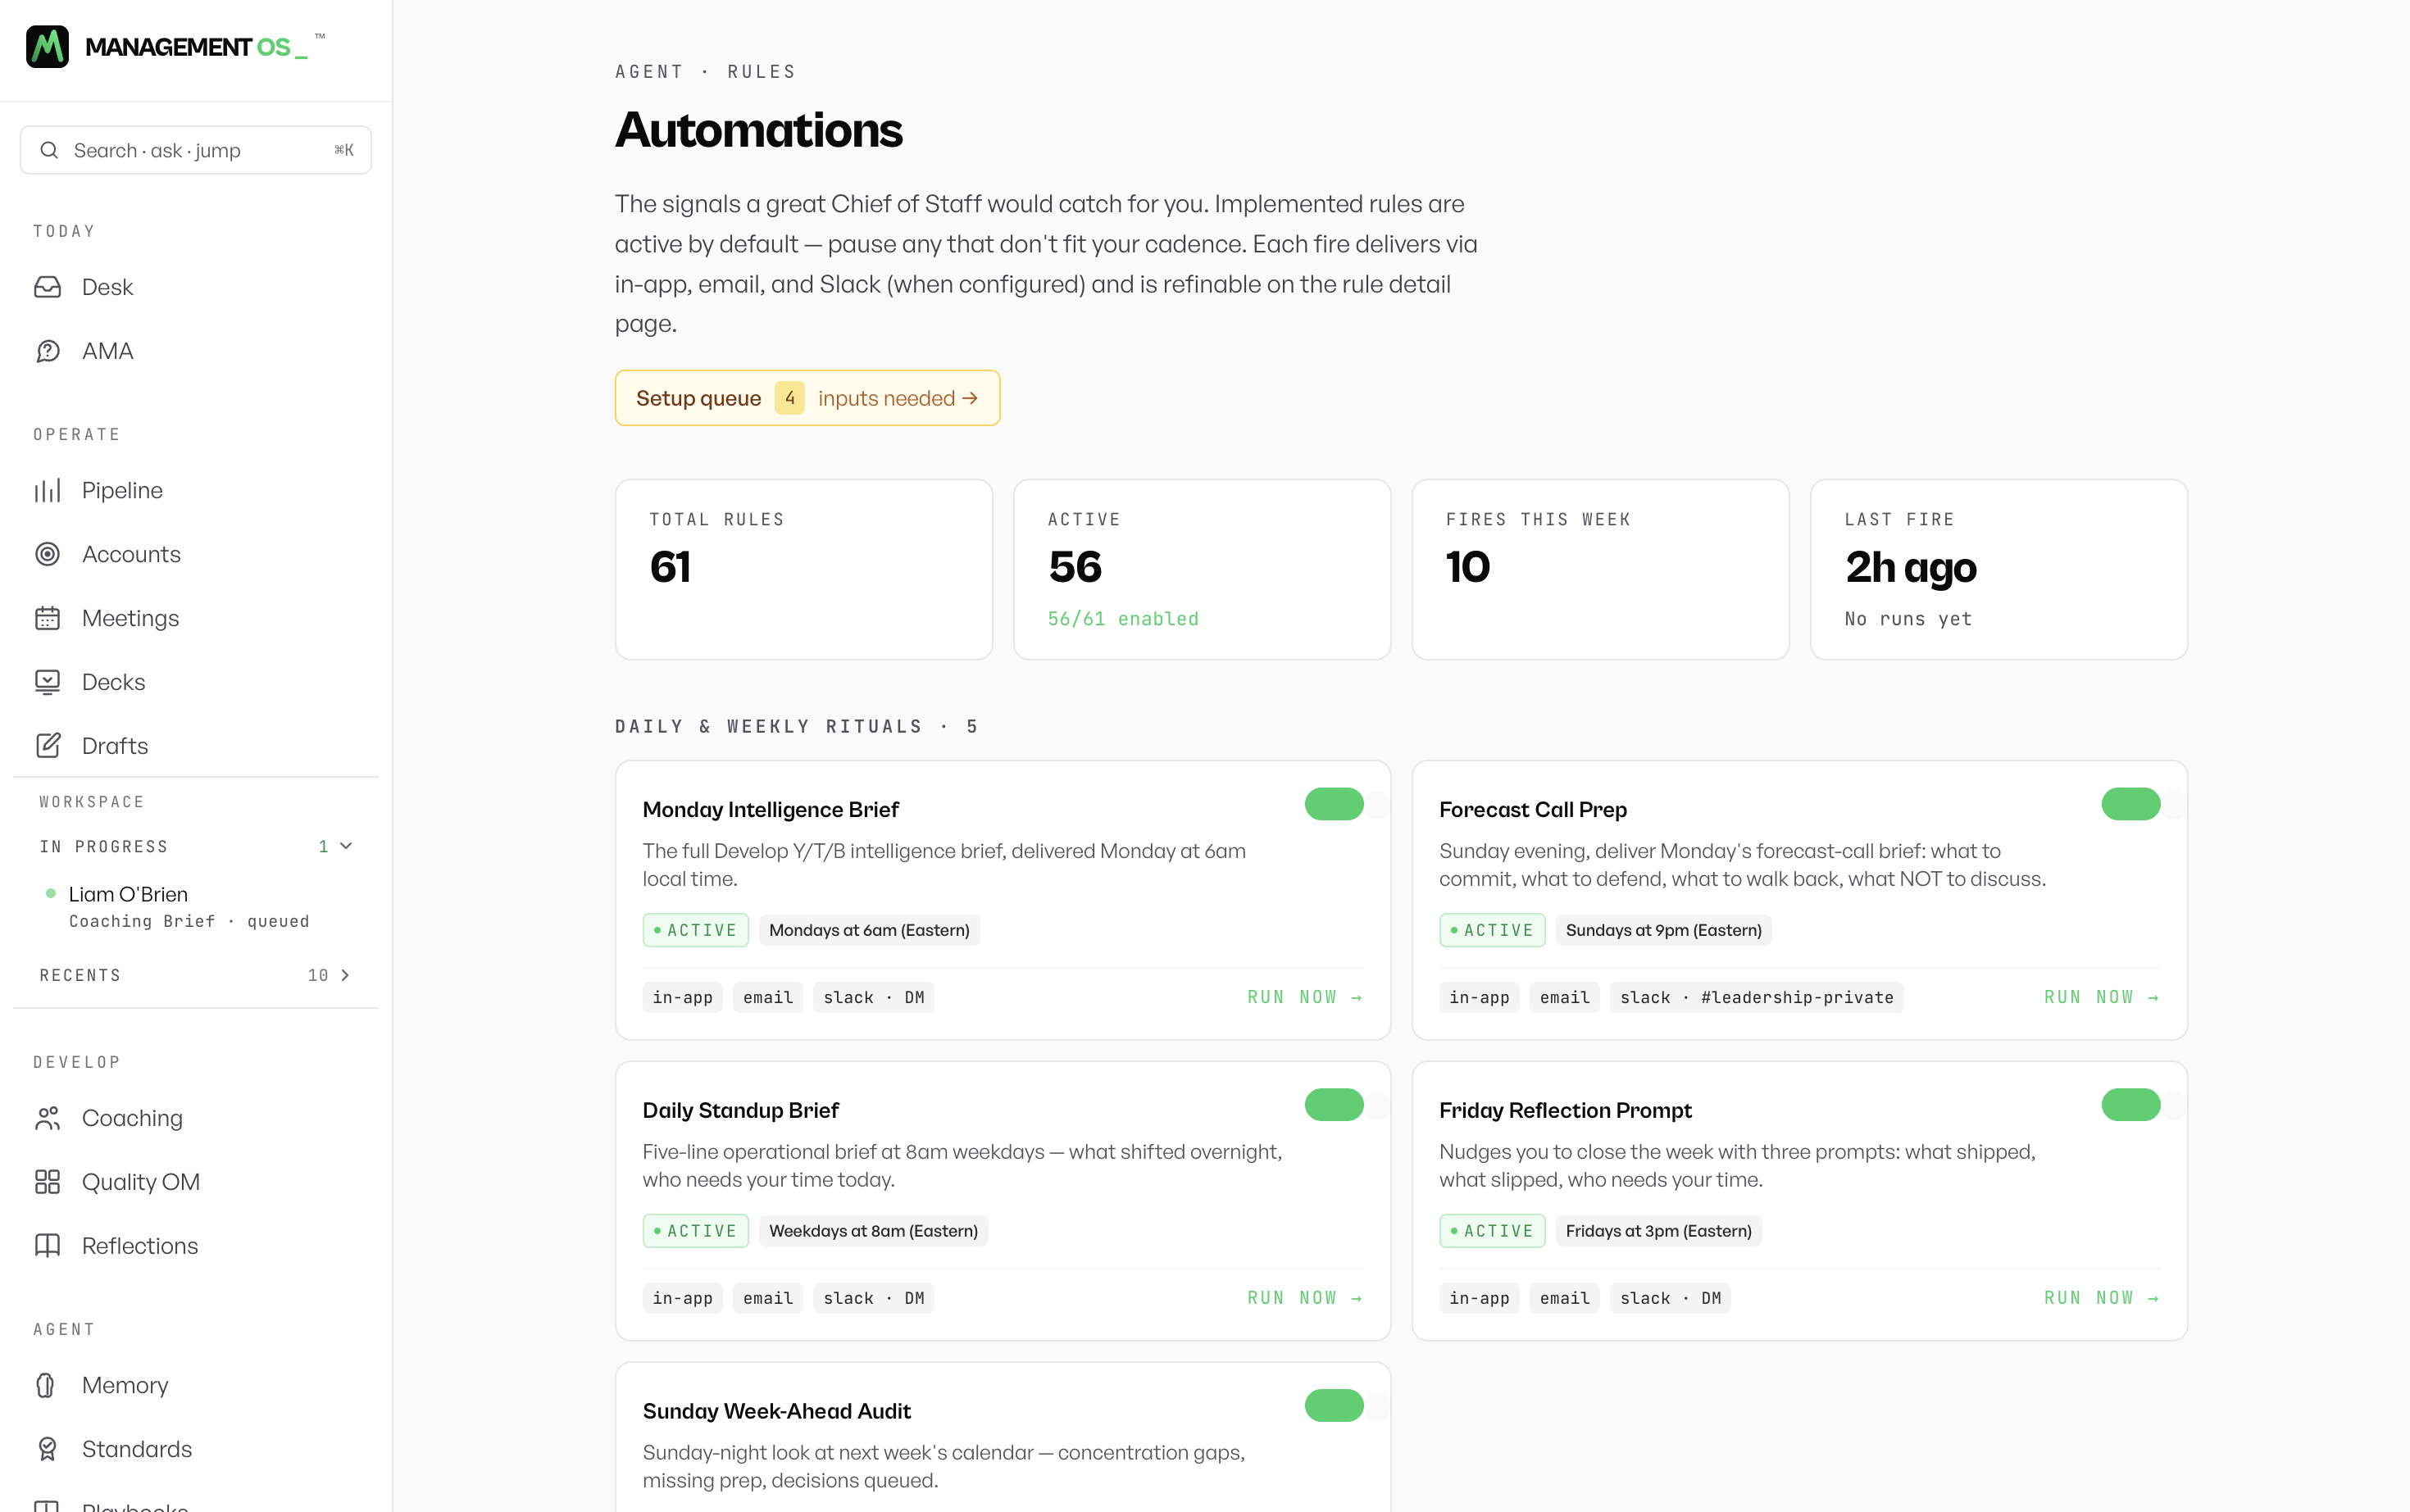Select Reflections in the sidebar
Viewport: 2410px width, 1512px height.
[x=196, y=1246]
